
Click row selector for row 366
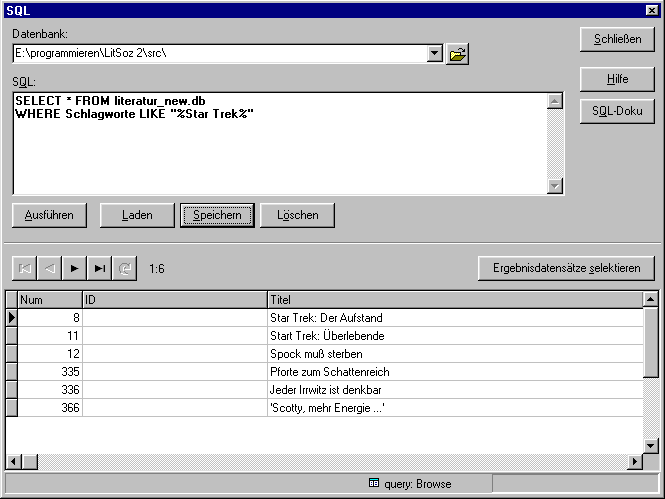pos(11,408)
